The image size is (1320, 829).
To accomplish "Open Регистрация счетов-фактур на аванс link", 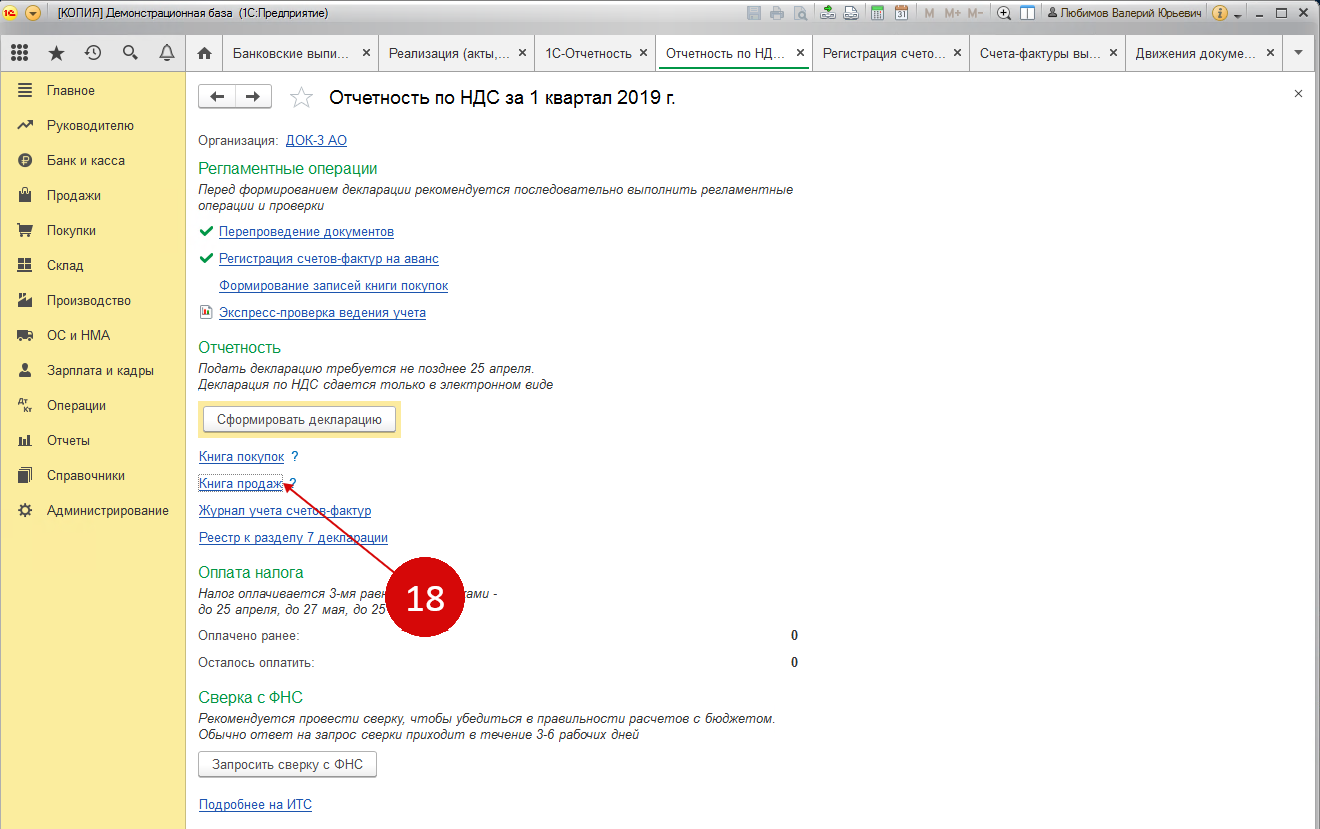I will tap(328, 258).
